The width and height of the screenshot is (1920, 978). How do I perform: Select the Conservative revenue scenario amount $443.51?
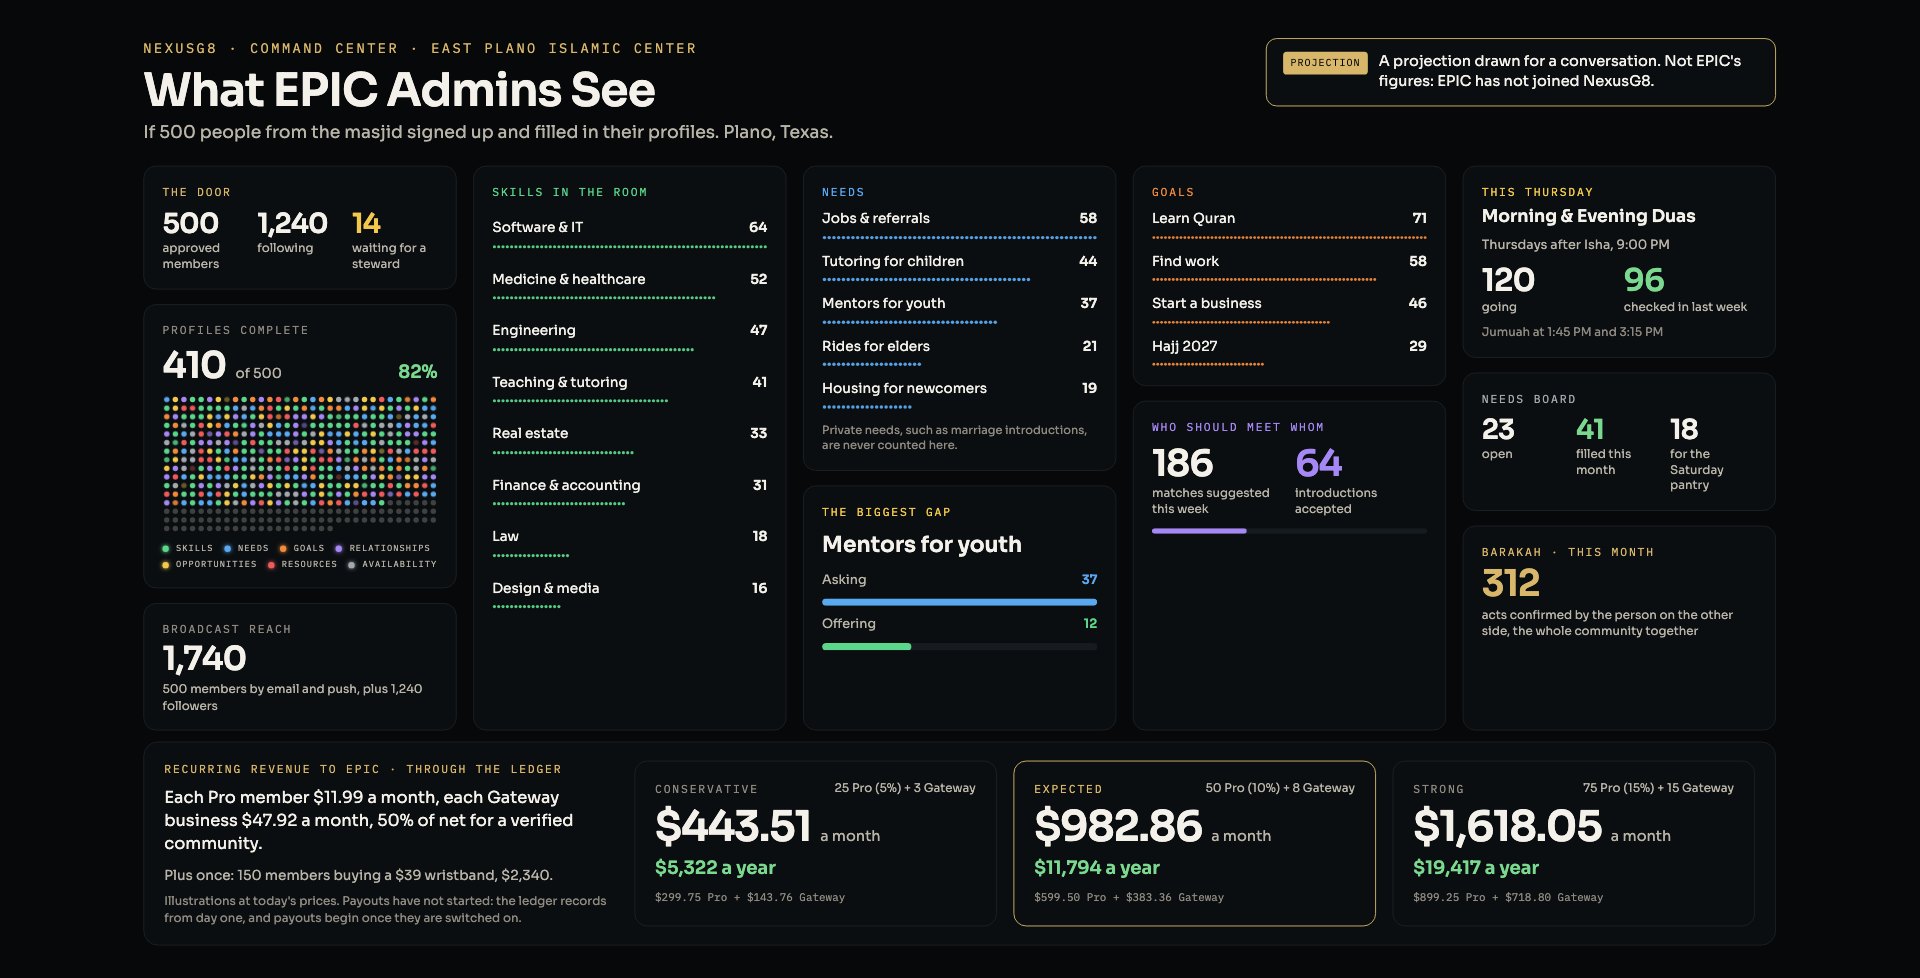733,826
